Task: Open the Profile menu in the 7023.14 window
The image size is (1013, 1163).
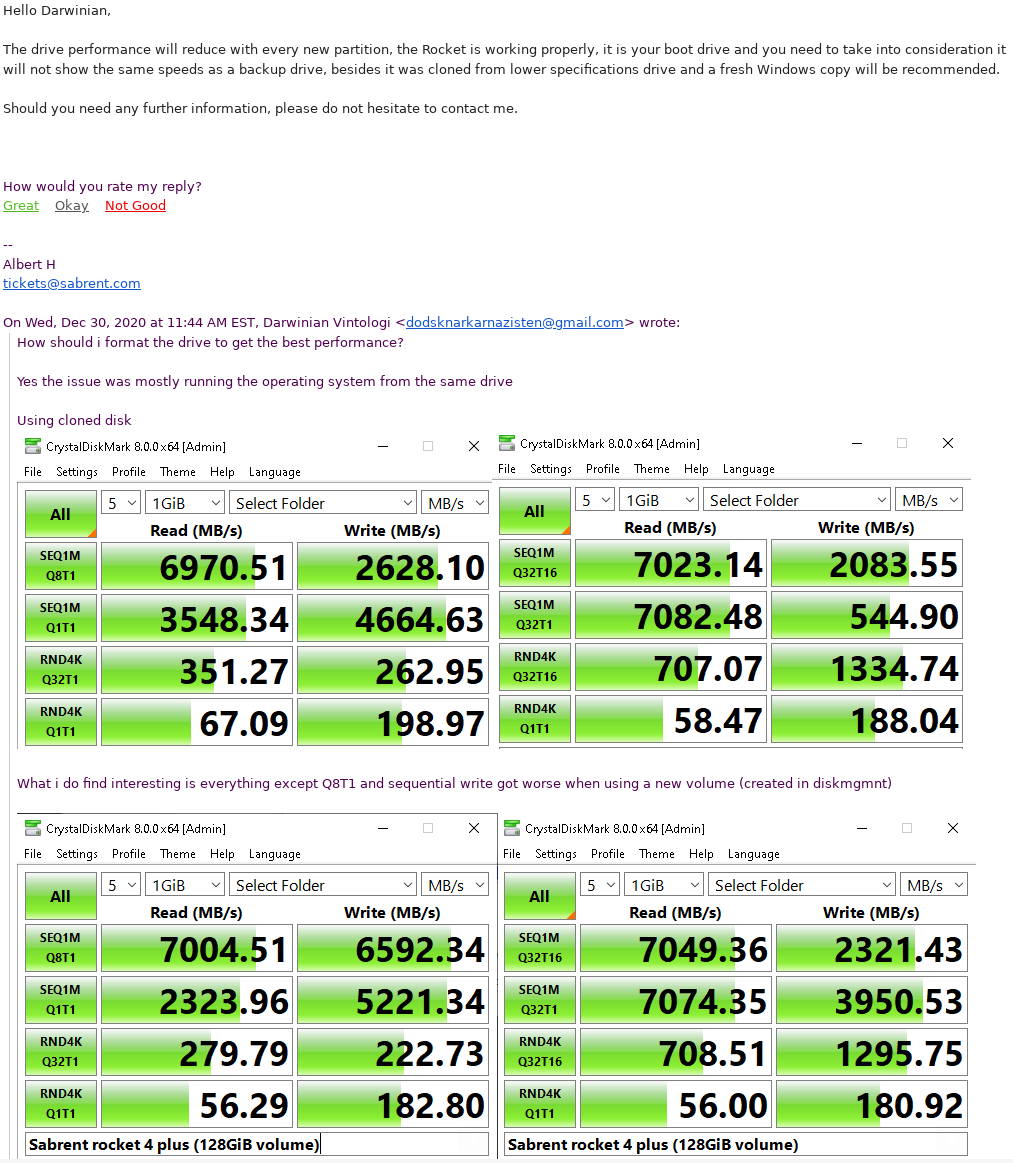Action: 603,469
